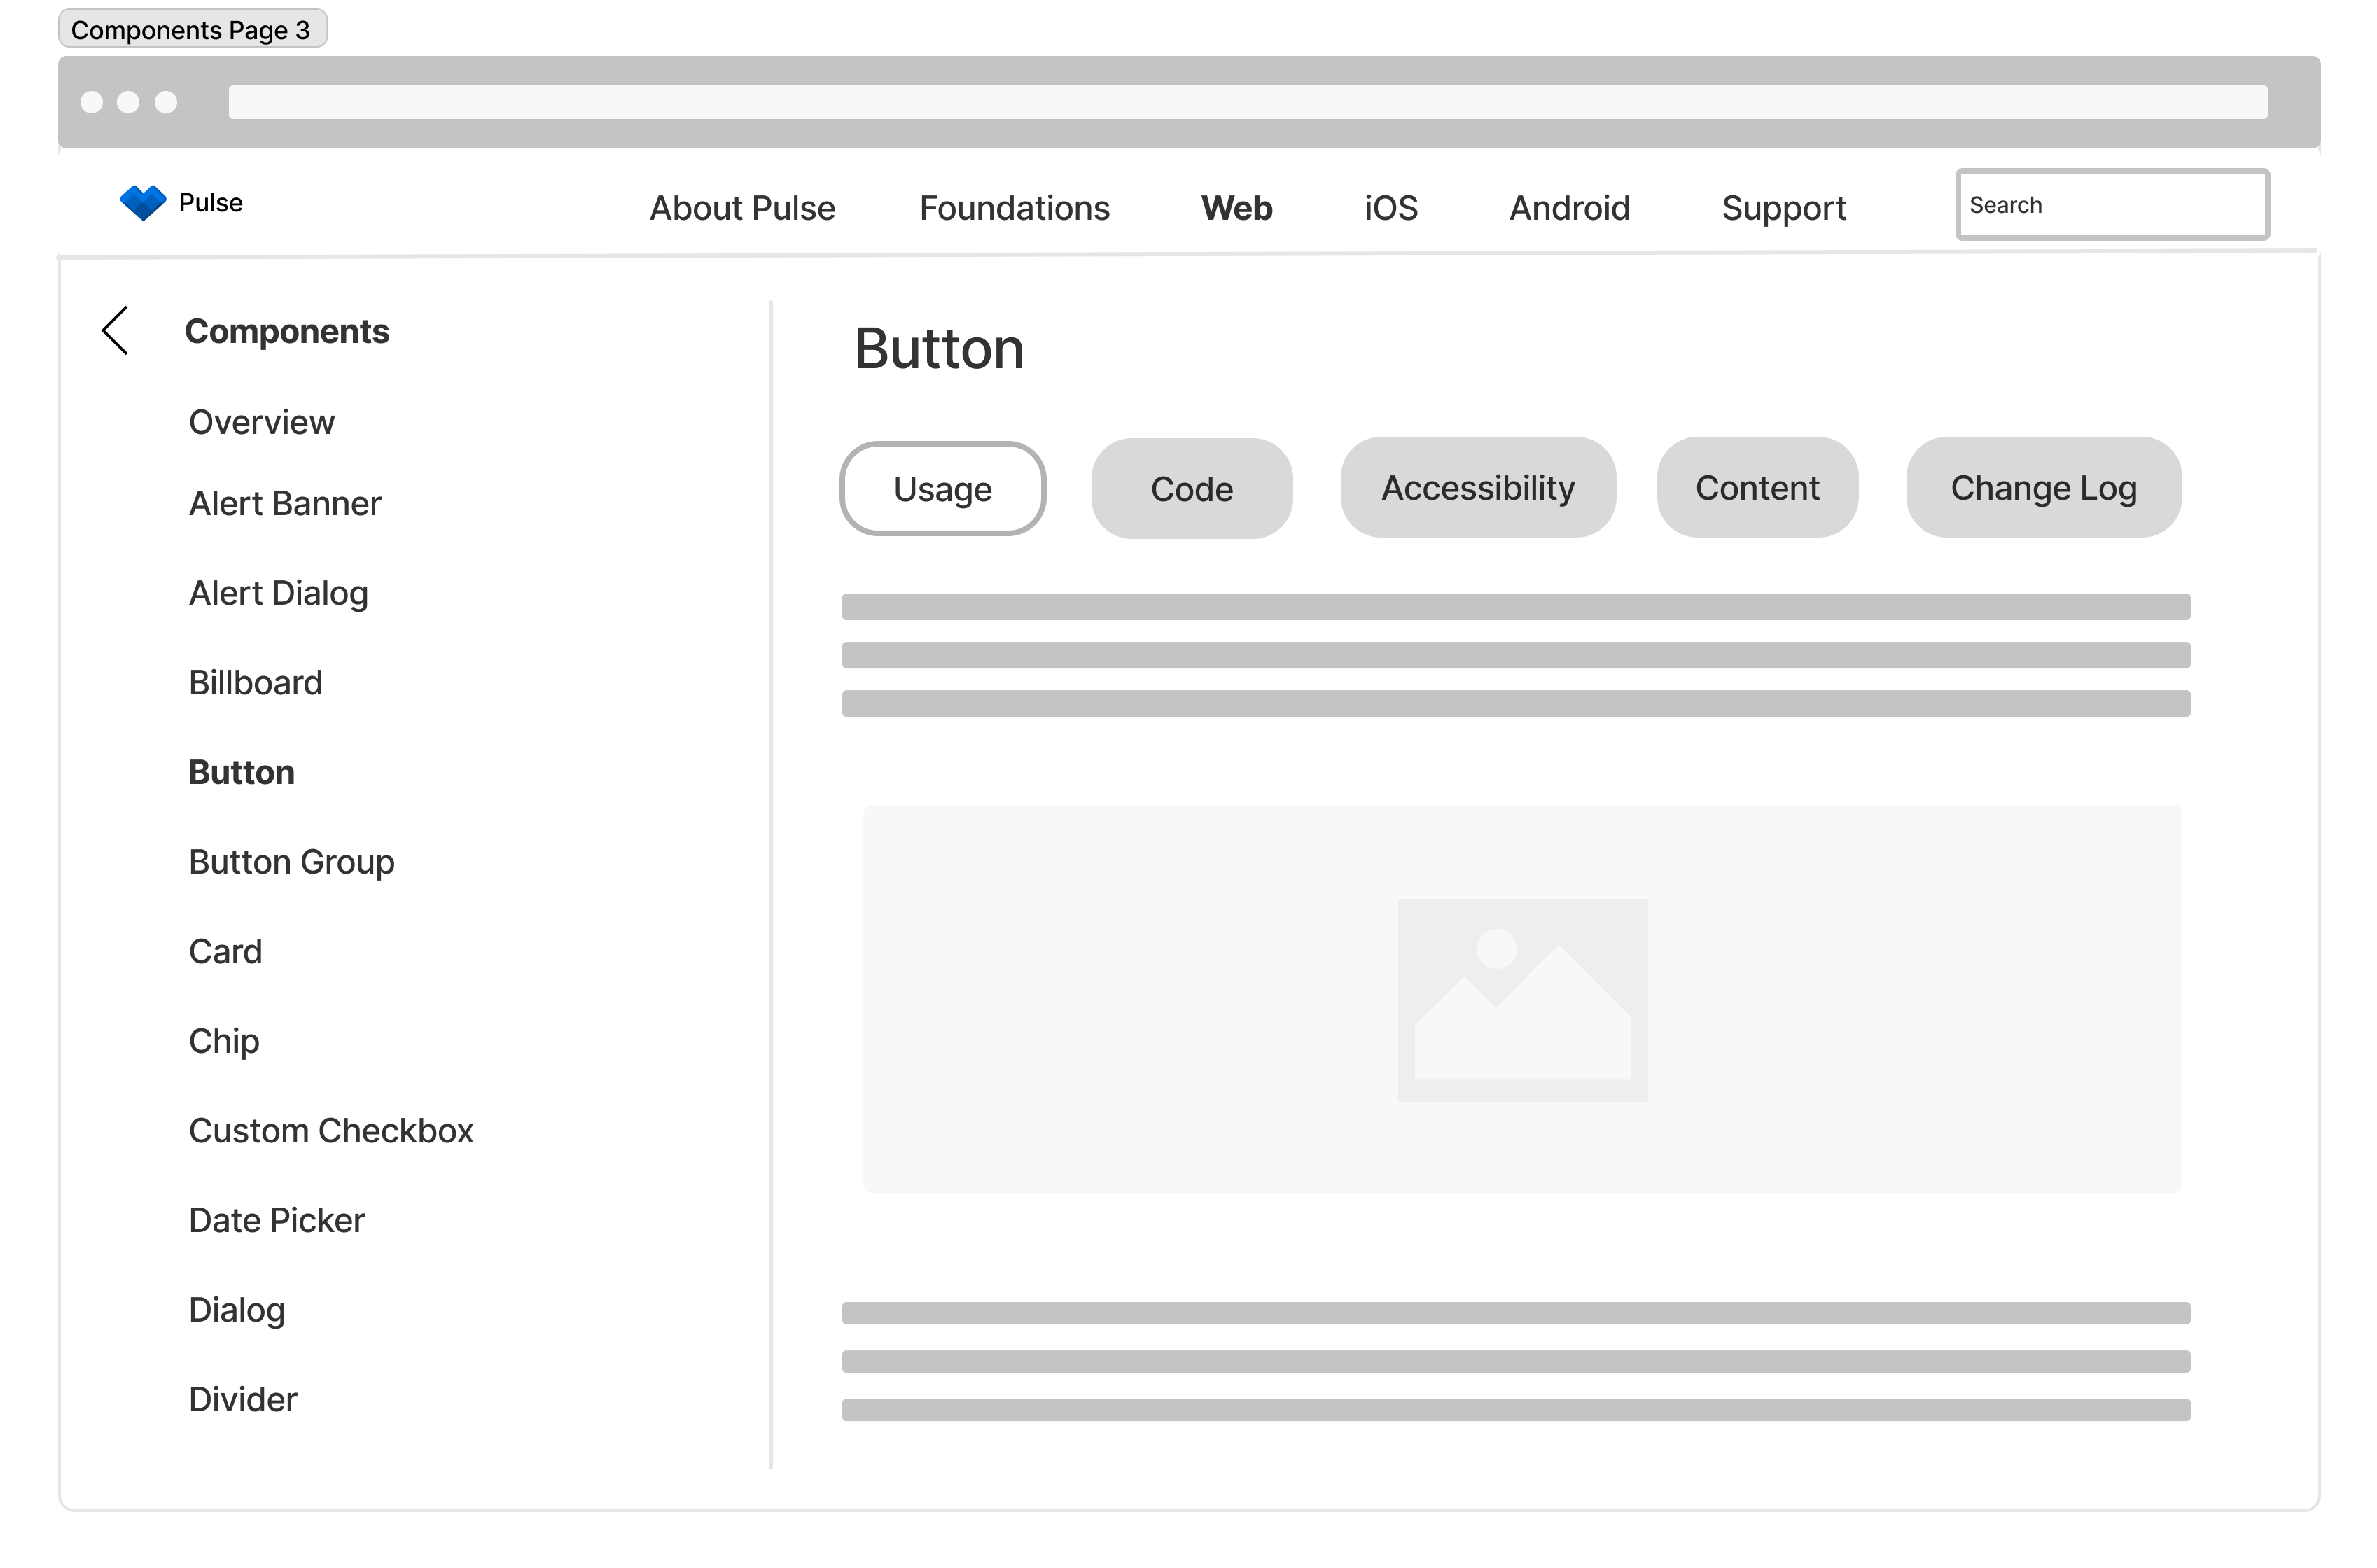Select Date Picker from the components list
The image size is (2377, 1568).
276,1219
